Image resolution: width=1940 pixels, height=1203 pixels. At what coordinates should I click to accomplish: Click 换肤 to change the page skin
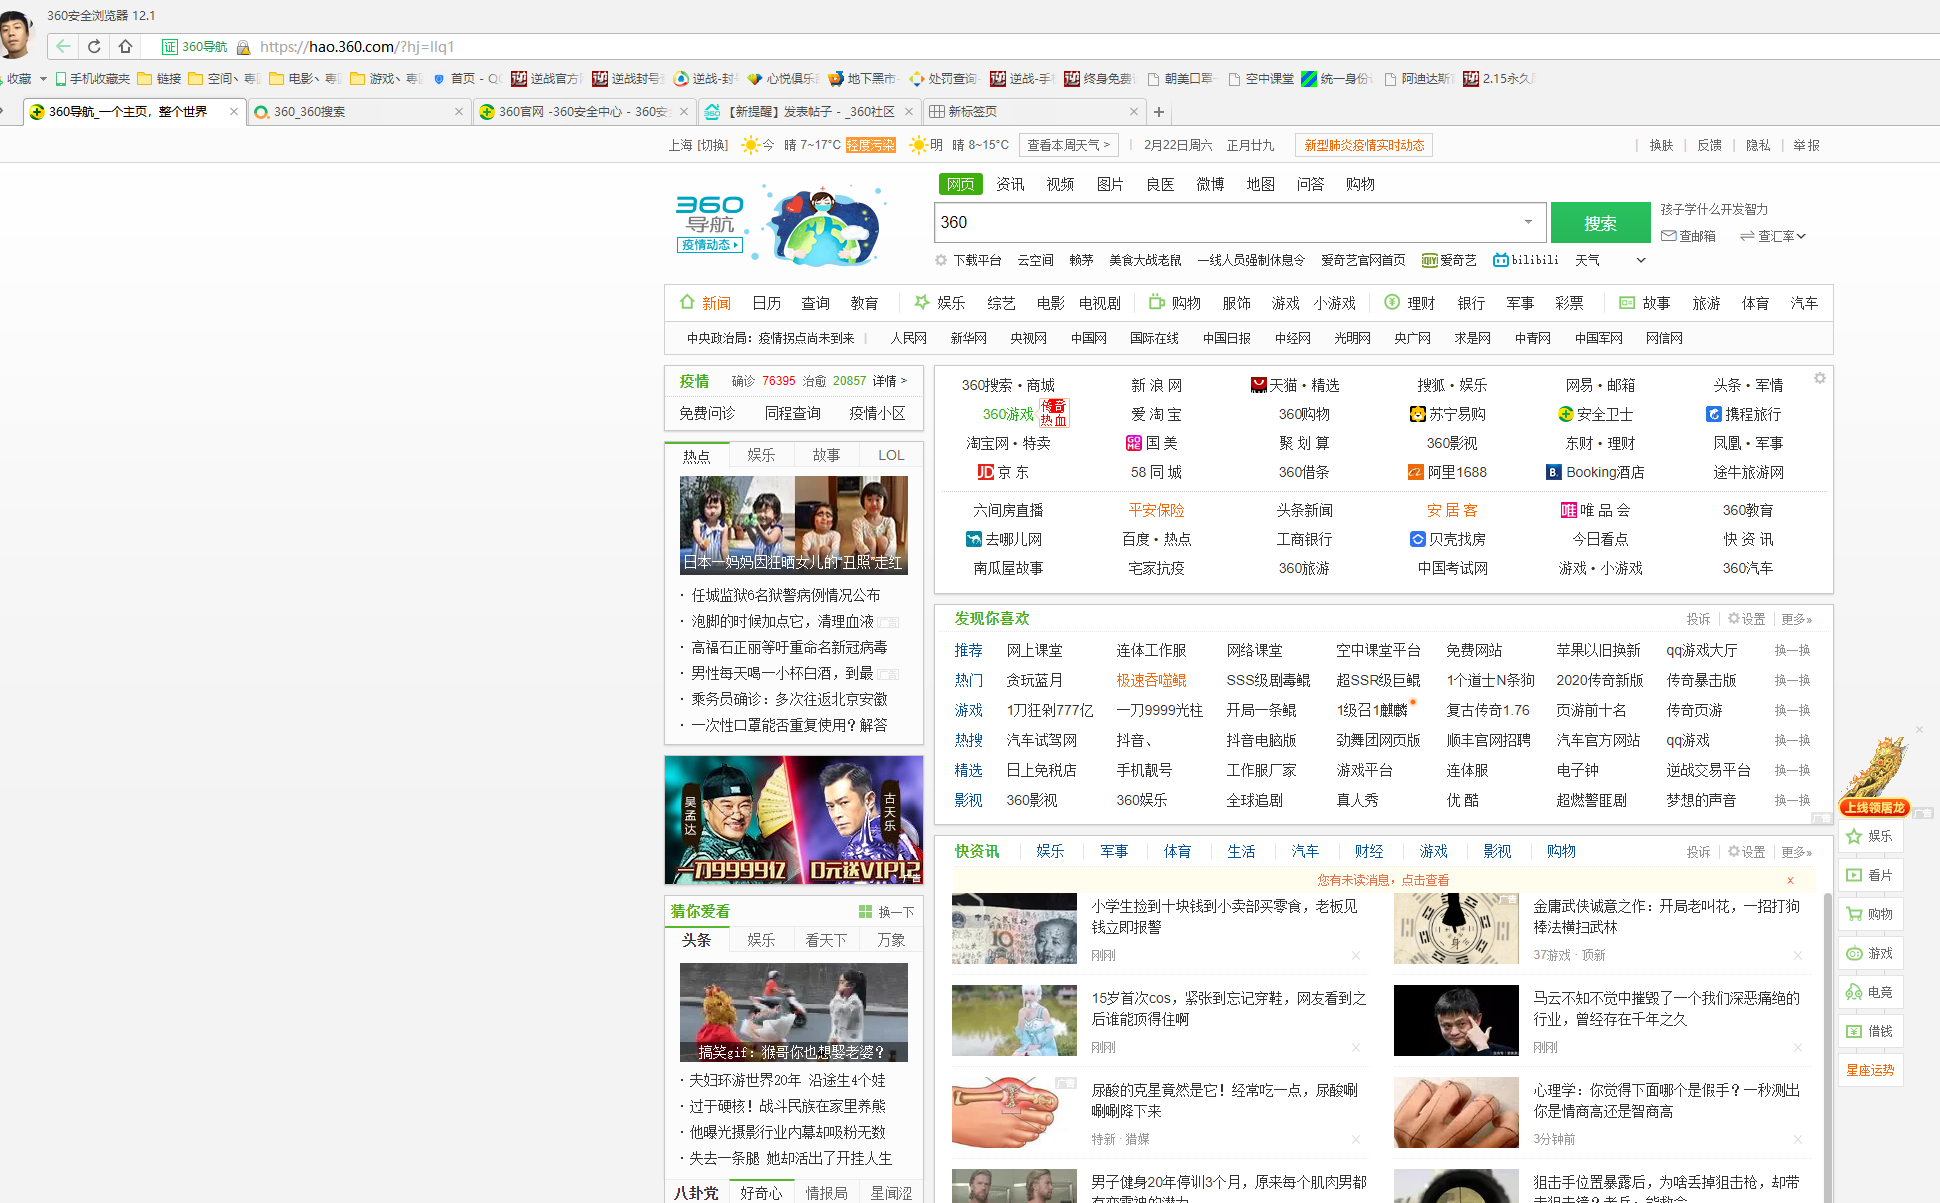(1661, 145)
